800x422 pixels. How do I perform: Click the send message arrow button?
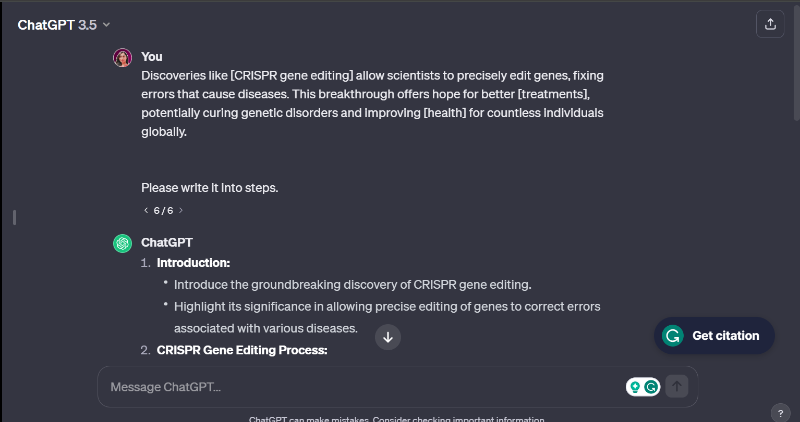(677, 386)
